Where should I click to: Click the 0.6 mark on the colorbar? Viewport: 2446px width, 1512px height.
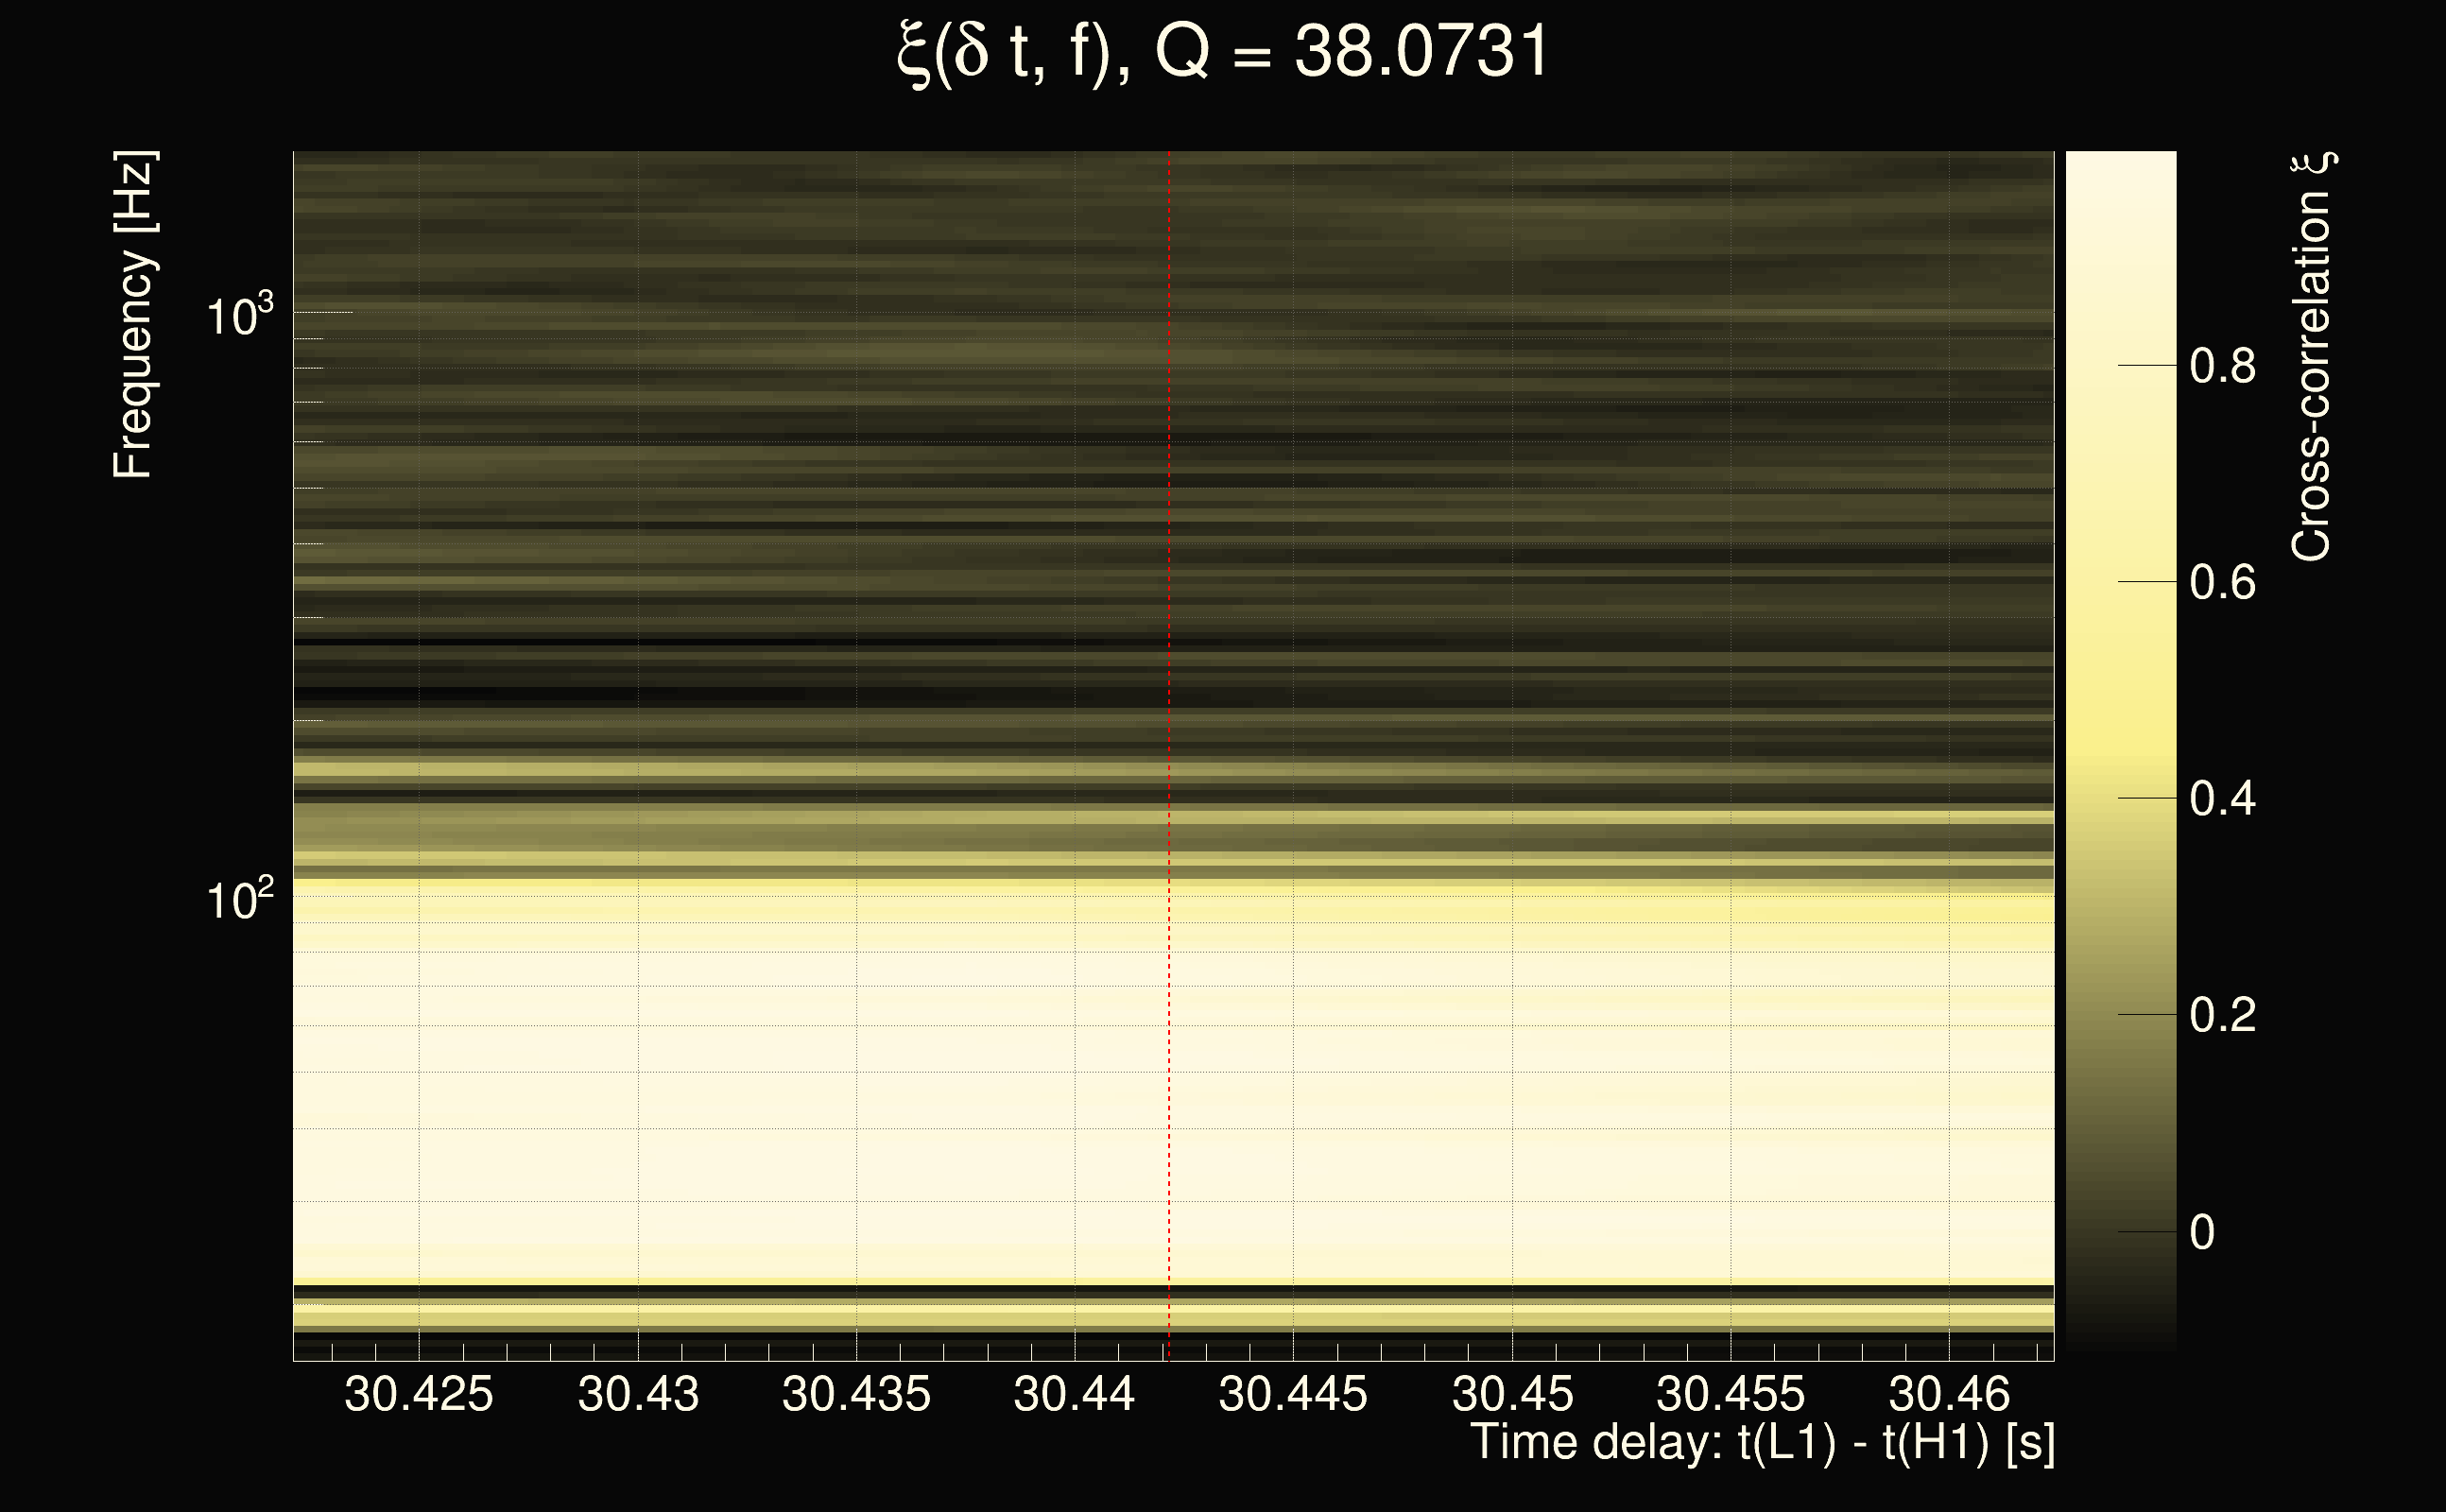[2222, 582]
